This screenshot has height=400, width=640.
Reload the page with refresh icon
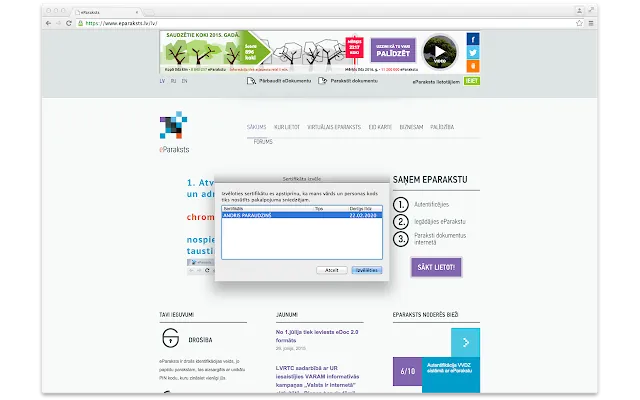point(69,23)
